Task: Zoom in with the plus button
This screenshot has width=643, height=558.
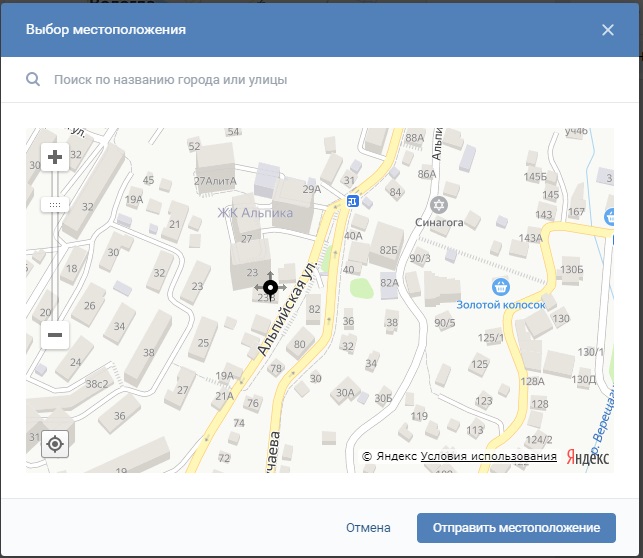Action: [55, 157]
